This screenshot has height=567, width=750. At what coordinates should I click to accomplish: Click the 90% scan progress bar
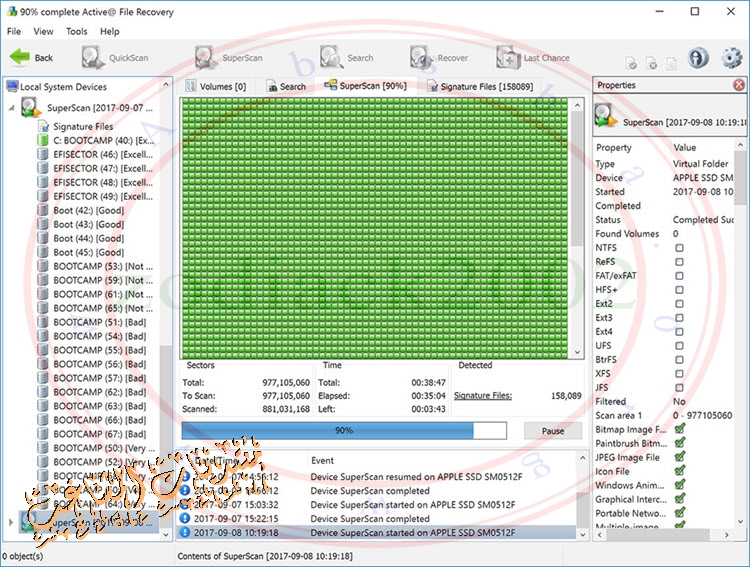(344, 431)
